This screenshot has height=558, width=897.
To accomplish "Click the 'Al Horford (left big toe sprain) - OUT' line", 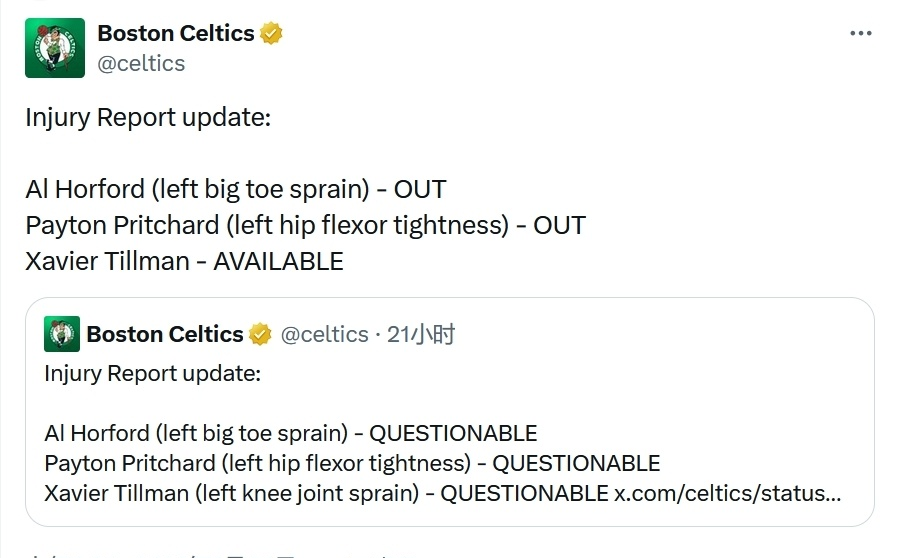I will [x=236, y=189].
